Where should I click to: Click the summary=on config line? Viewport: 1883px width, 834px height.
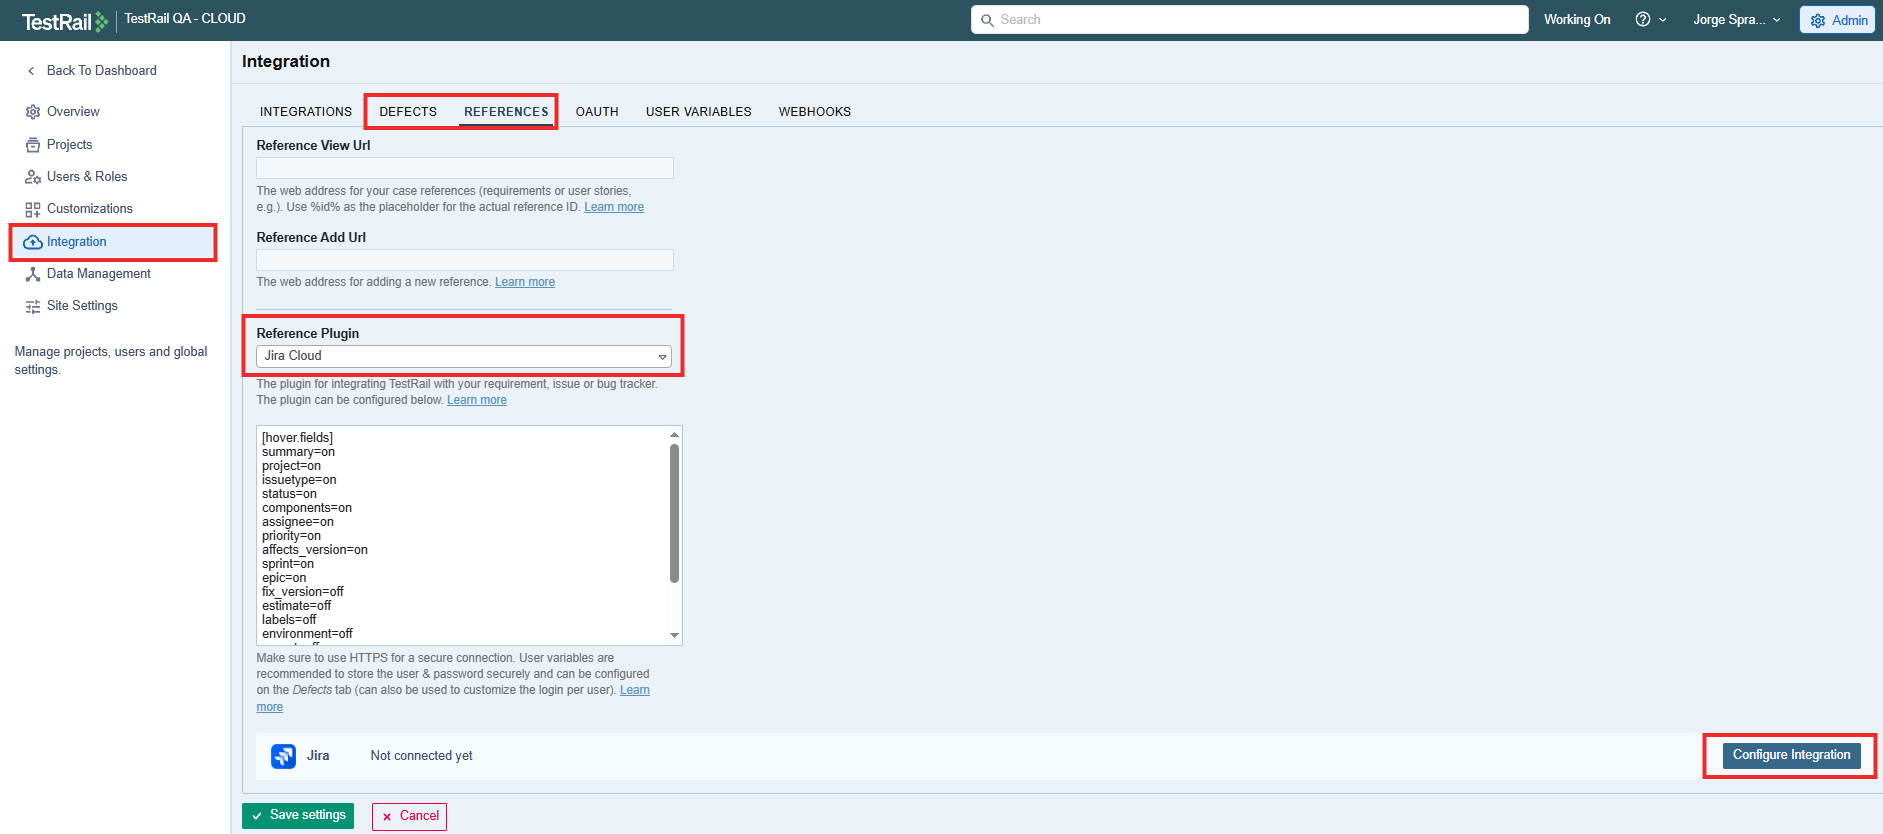(298, 452)
